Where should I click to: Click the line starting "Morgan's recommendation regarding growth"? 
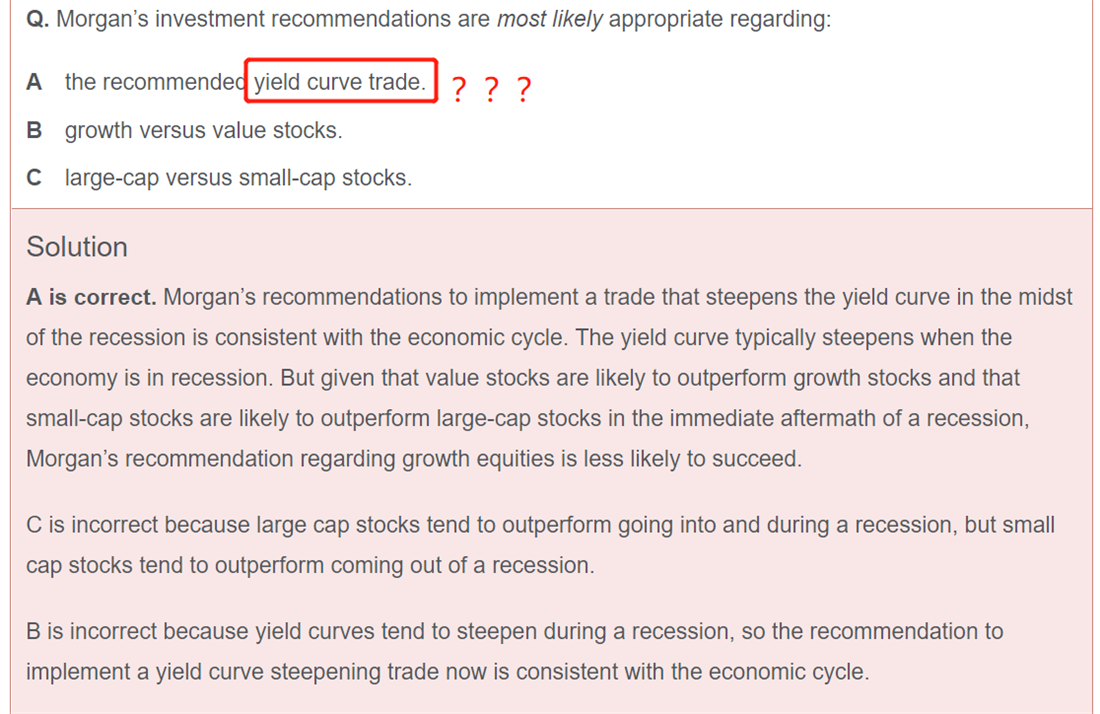[x=414, y=459]
